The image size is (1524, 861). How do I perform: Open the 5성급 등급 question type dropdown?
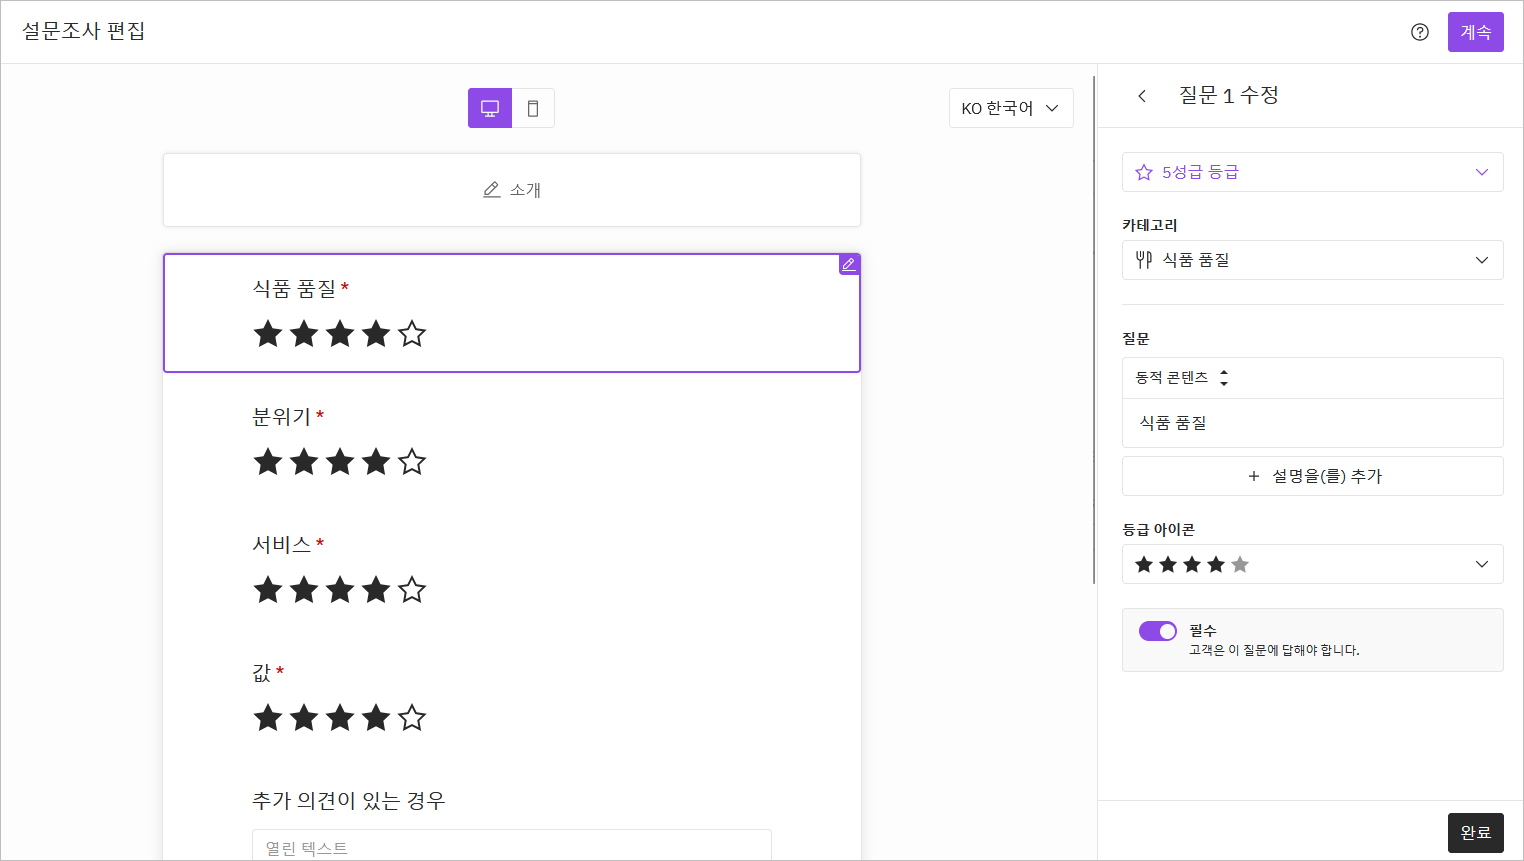click(x=1313, y=172)
